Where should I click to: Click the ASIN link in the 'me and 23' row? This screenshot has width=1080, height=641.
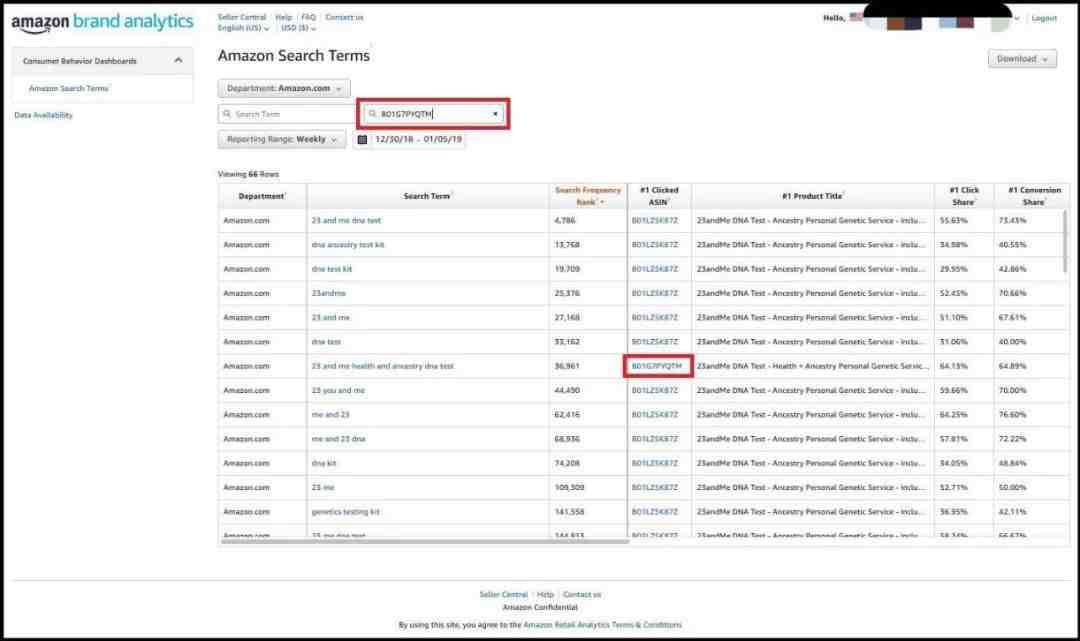[654, 415]
